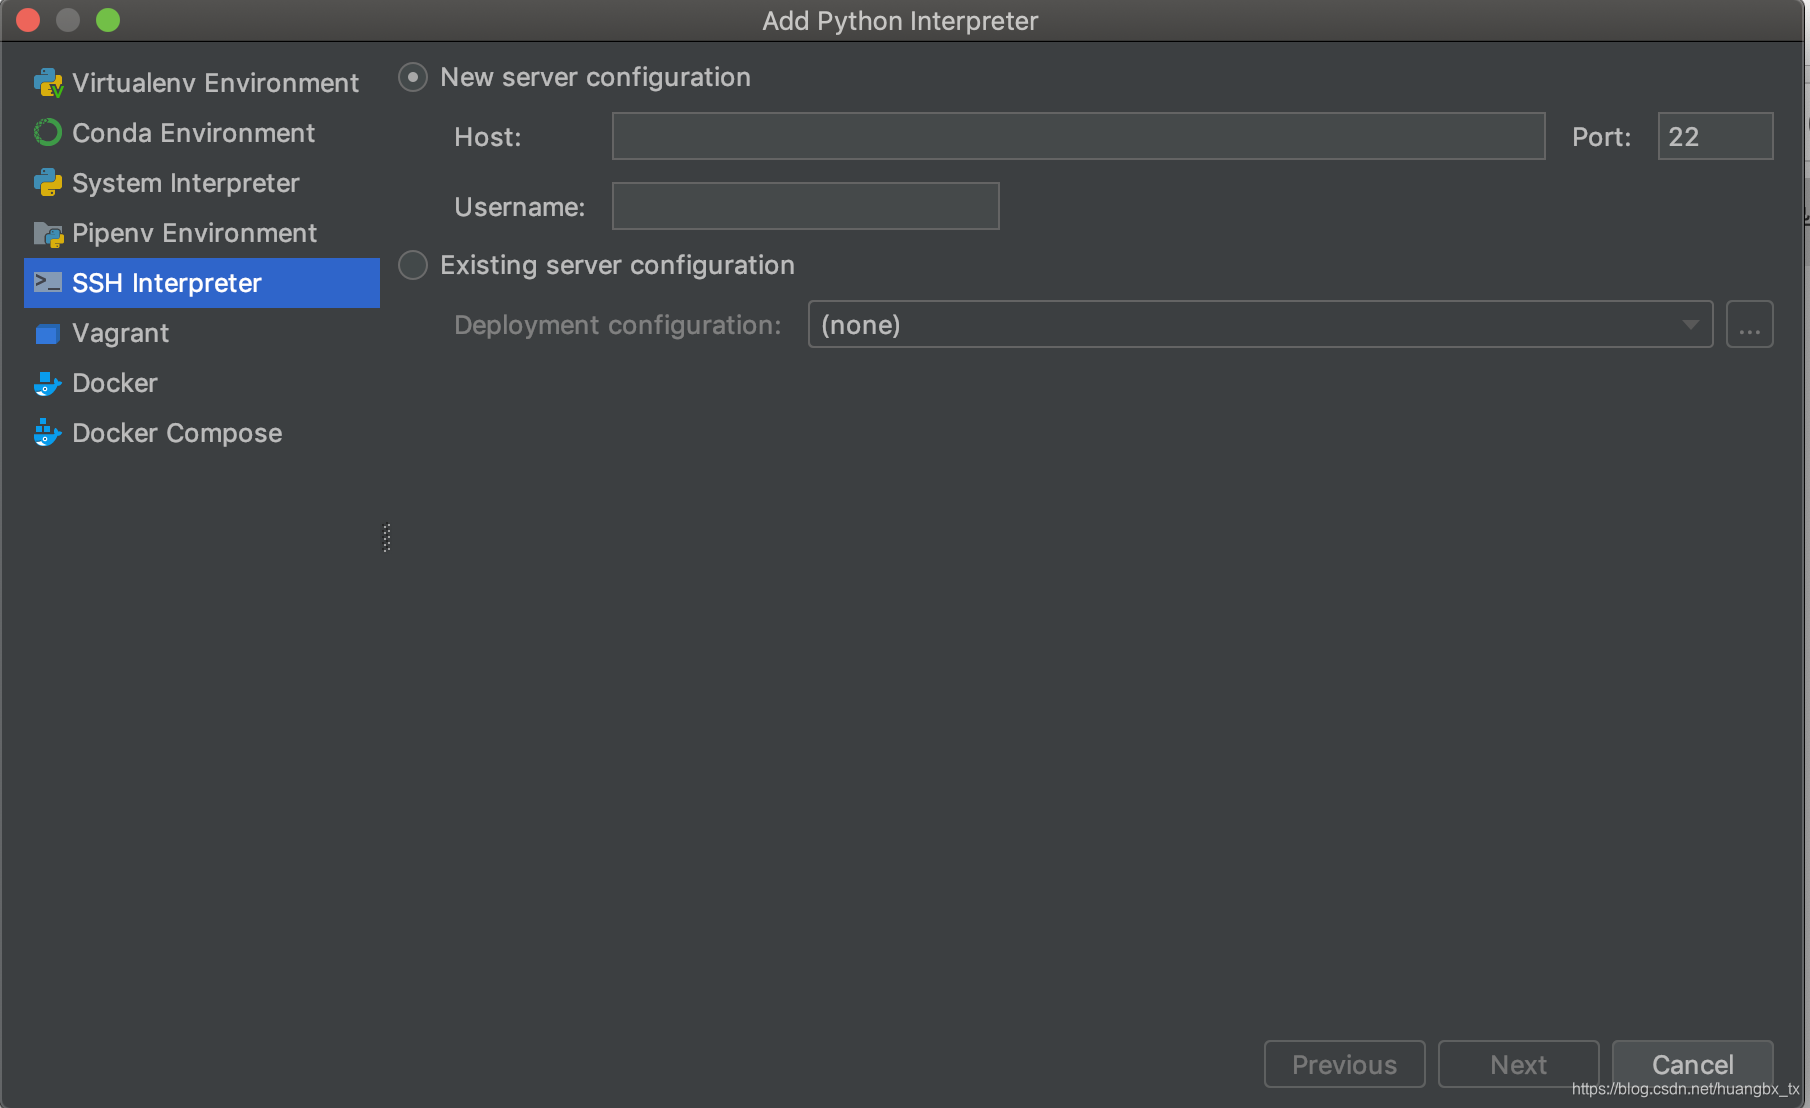Select the Pipenv Environment icon
The image size is (1810, 1108).
click(47, 233)
